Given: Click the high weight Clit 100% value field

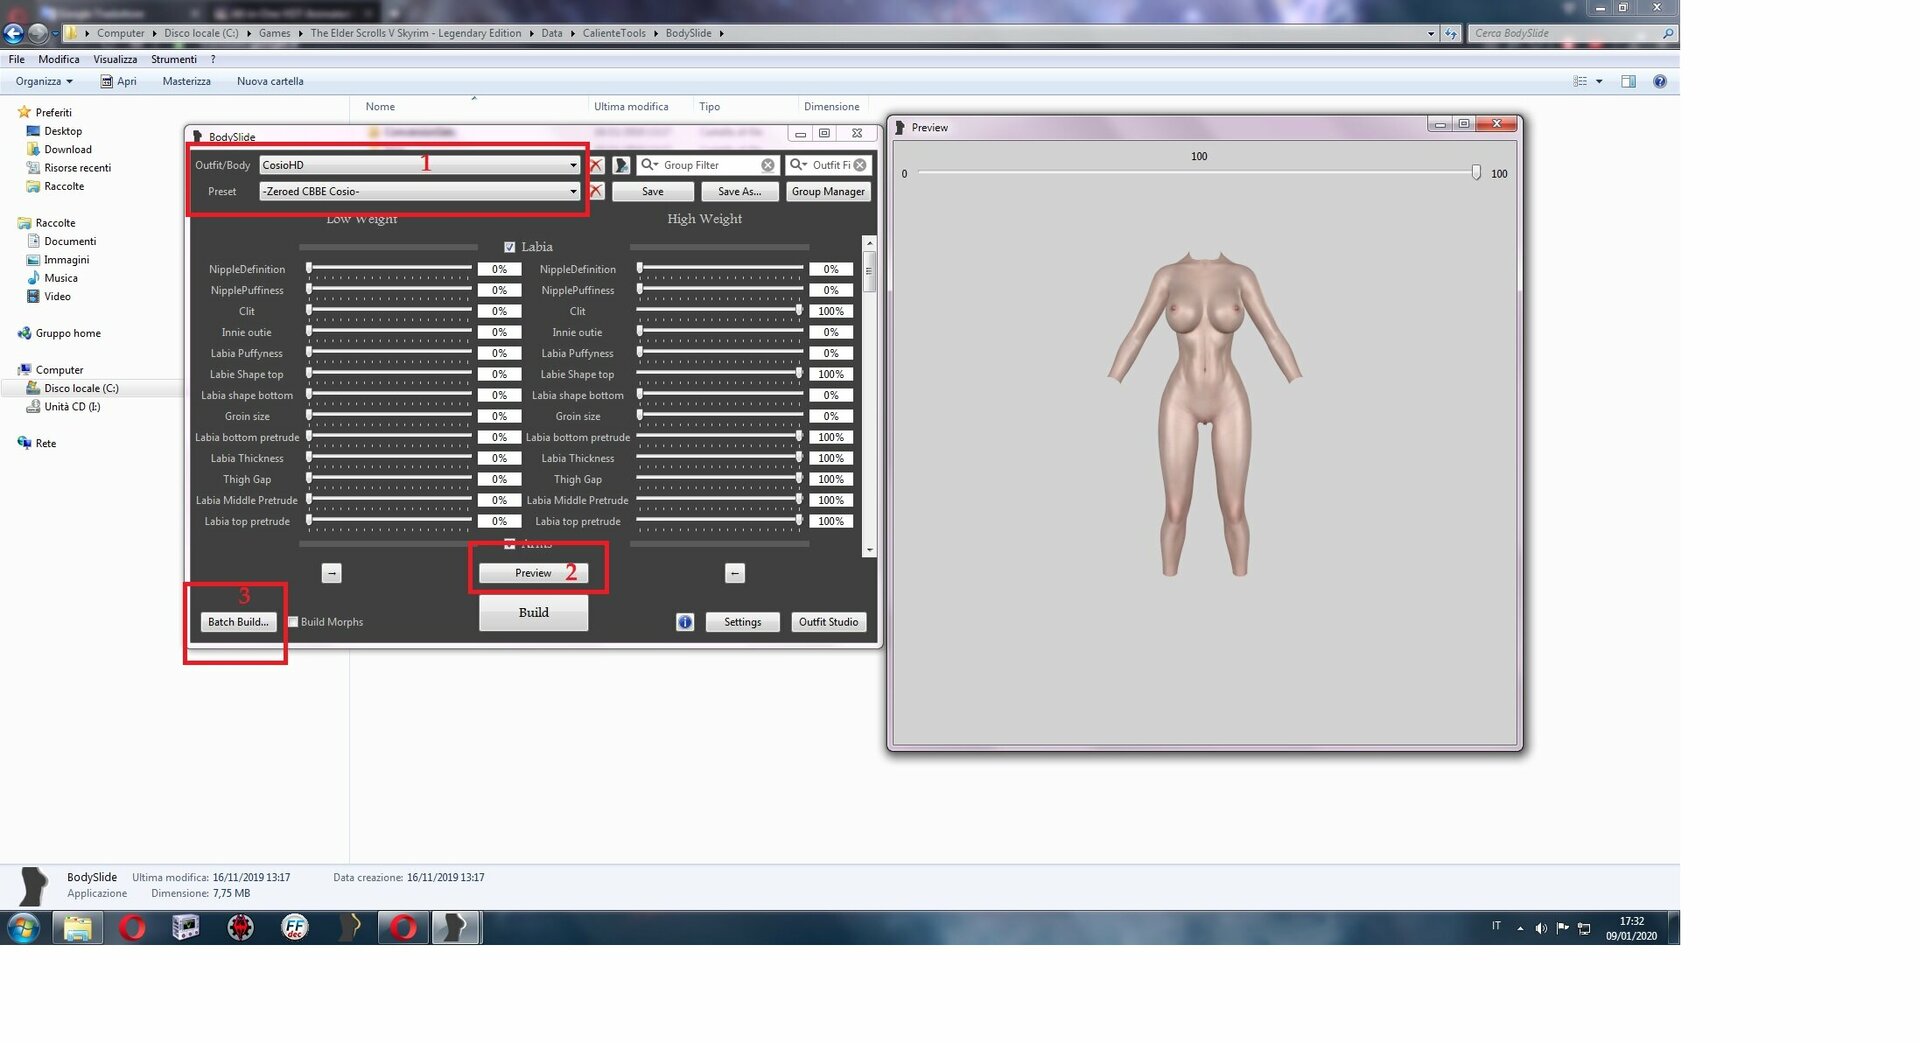Looking at the screenshot, I should pos(831,311).
